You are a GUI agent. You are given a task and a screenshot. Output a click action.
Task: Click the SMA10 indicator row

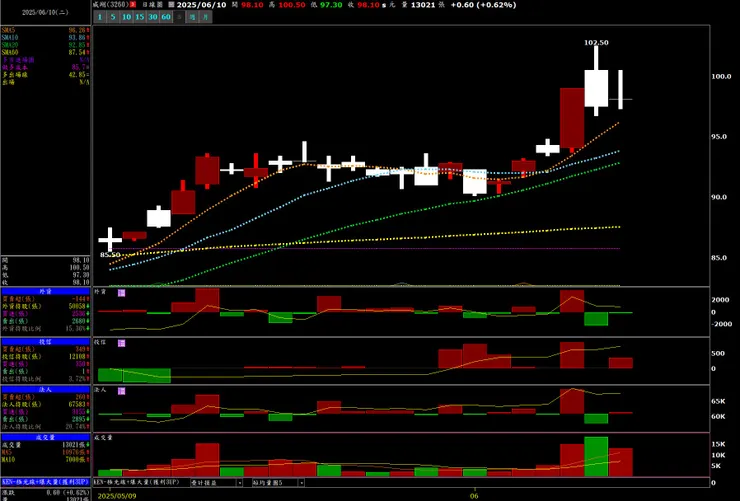(45, 37)
